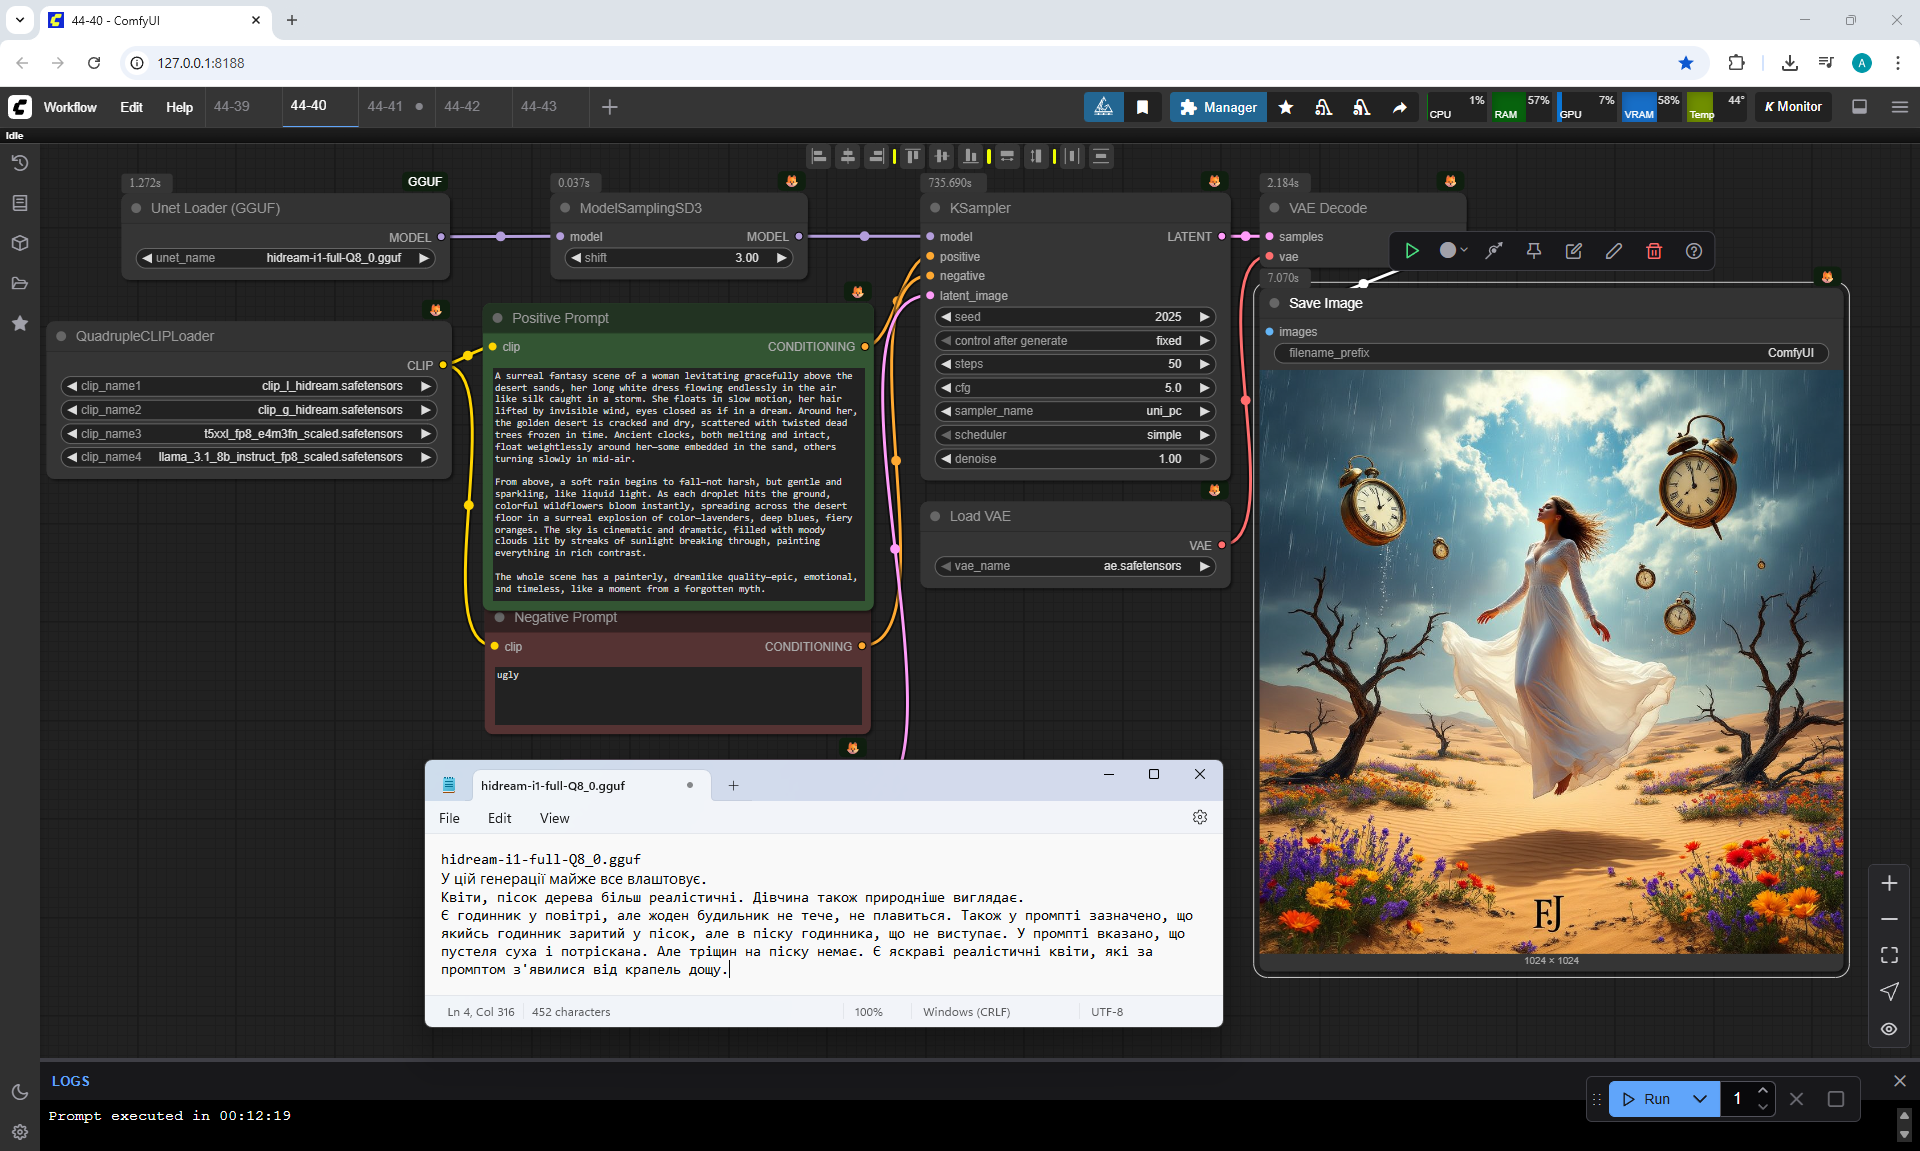Collapse the KSampler node via its title dot
The width and height of the screenshot is (1920, 1151).
point(935,208)
